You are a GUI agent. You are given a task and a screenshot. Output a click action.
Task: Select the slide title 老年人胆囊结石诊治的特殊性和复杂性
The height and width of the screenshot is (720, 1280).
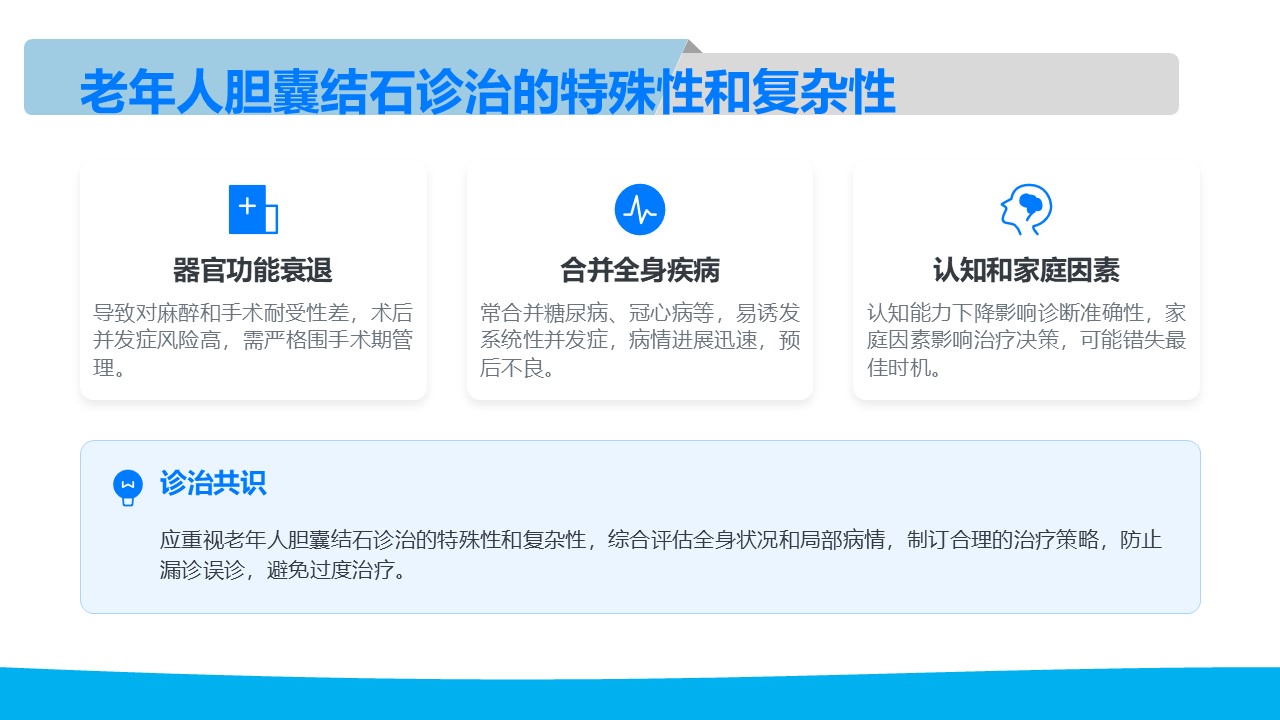pos(487,92)
